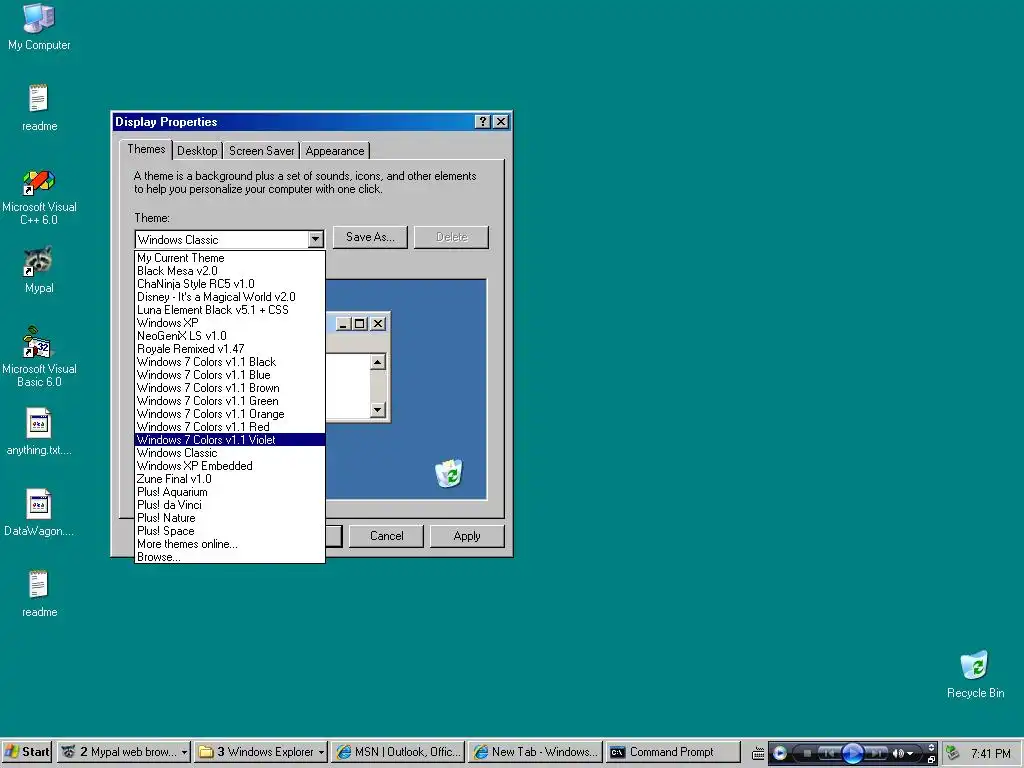Open Mypal web browser taskbar group
The width and height of the screenshot is (1024, 768).
(x=123, y=752)
